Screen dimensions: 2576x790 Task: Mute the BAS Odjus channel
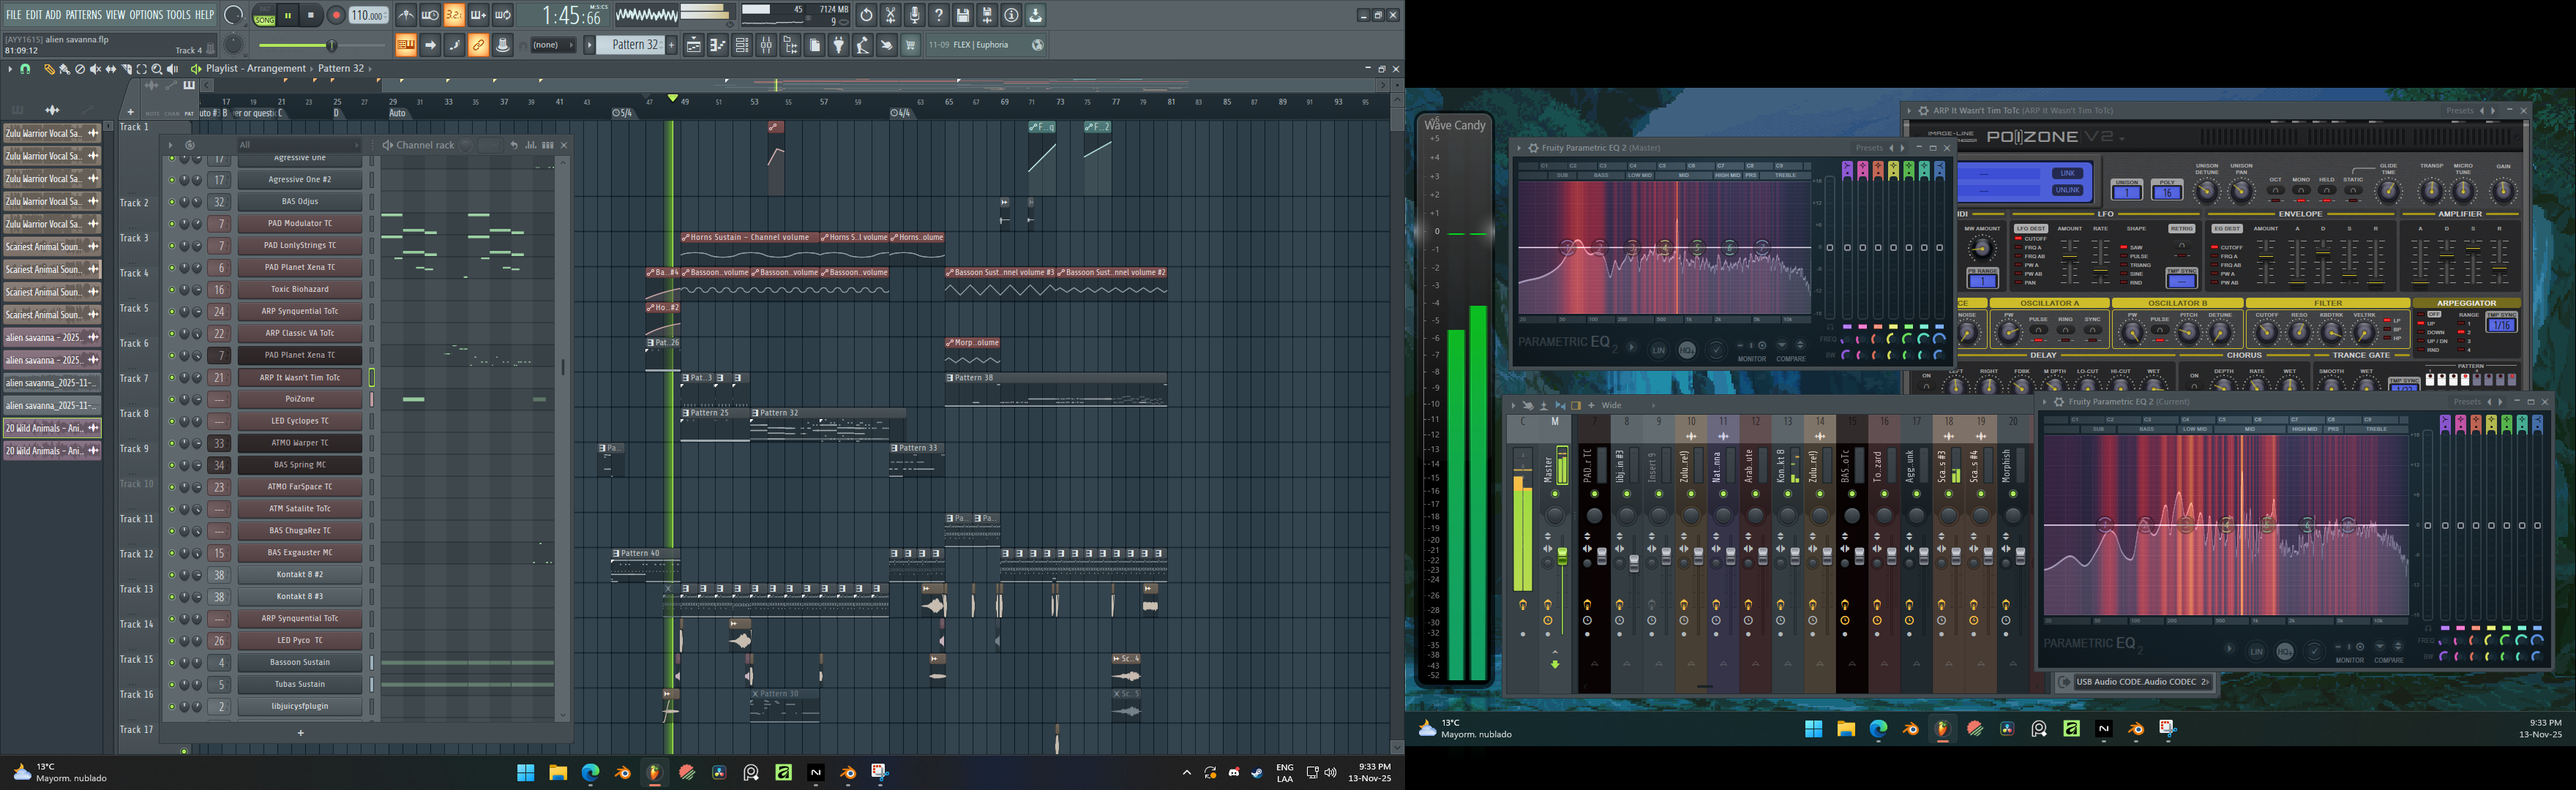171,201
